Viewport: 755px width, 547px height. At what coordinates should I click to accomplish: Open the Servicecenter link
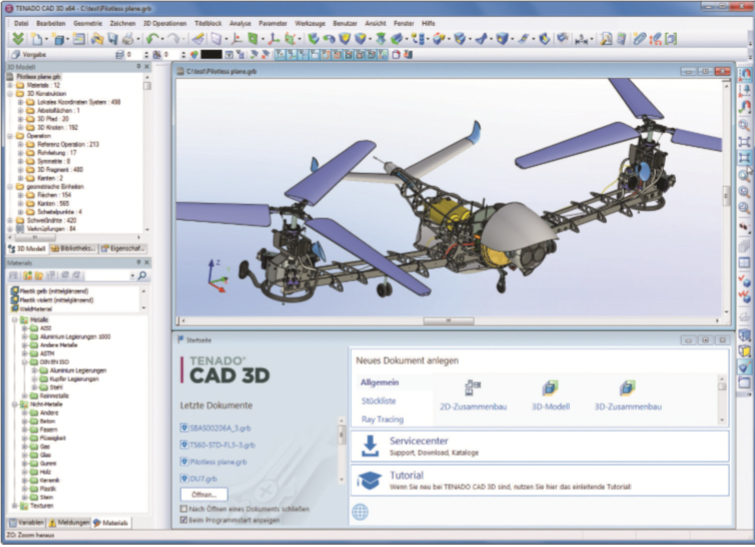[x=419, y=441]
